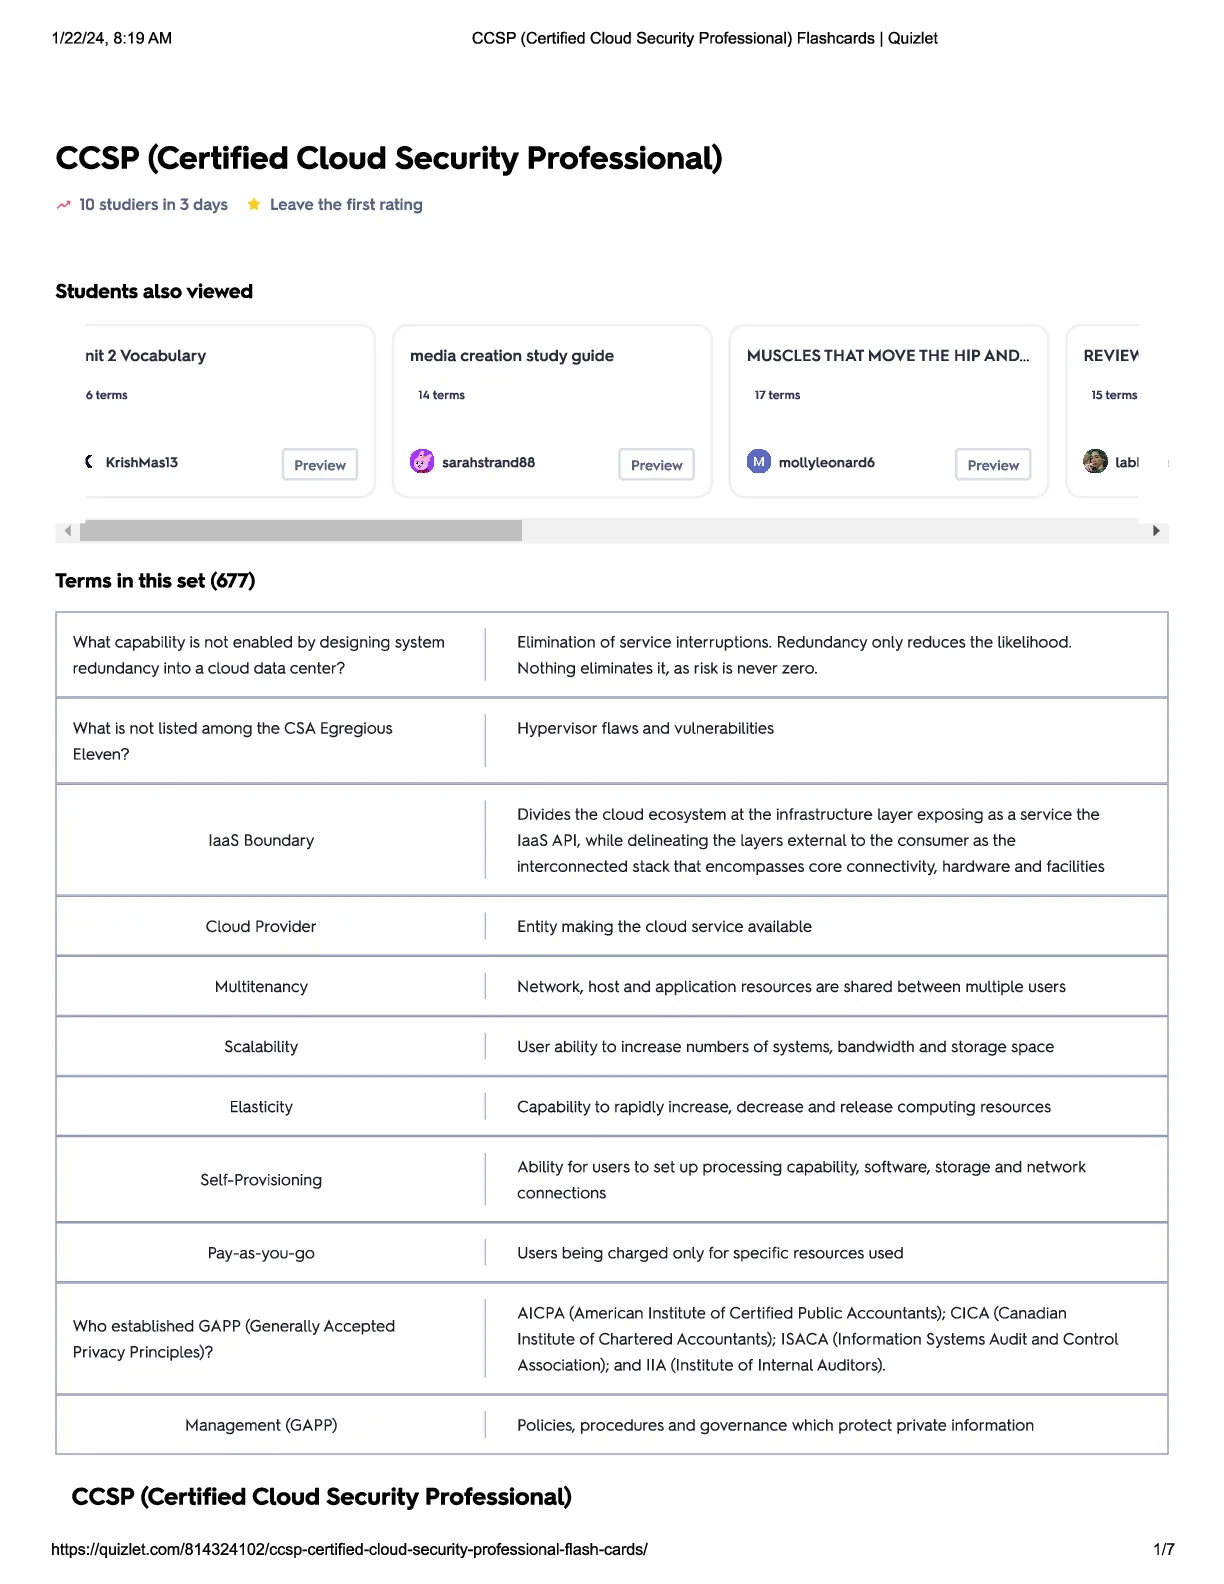Screen dimensions: 1224x1584
Task: Click the horizontal scrollbar thumb
Action: [x=301, y=531]
